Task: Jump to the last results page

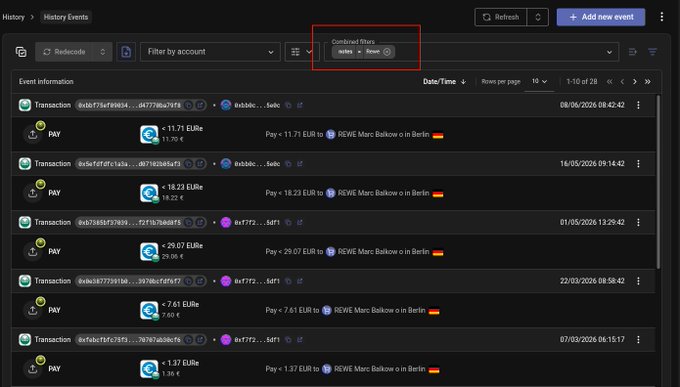Action: (647, 82)
